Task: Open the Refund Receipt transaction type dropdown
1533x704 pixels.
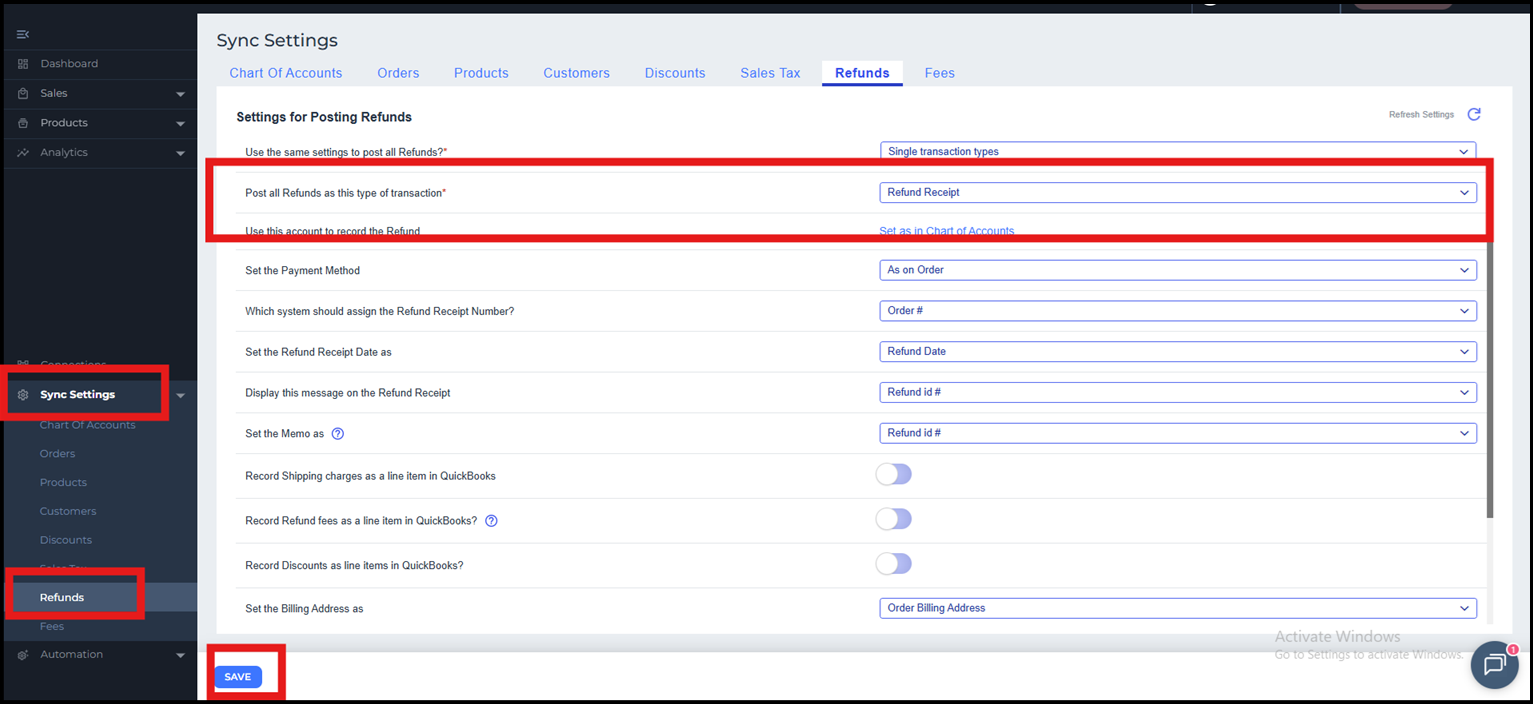Action: (x=1177, y=193)
